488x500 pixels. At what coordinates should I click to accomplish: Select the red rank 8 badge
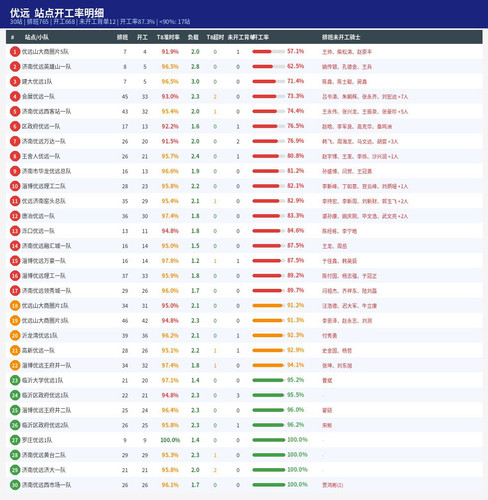click(x=15, y=156)
